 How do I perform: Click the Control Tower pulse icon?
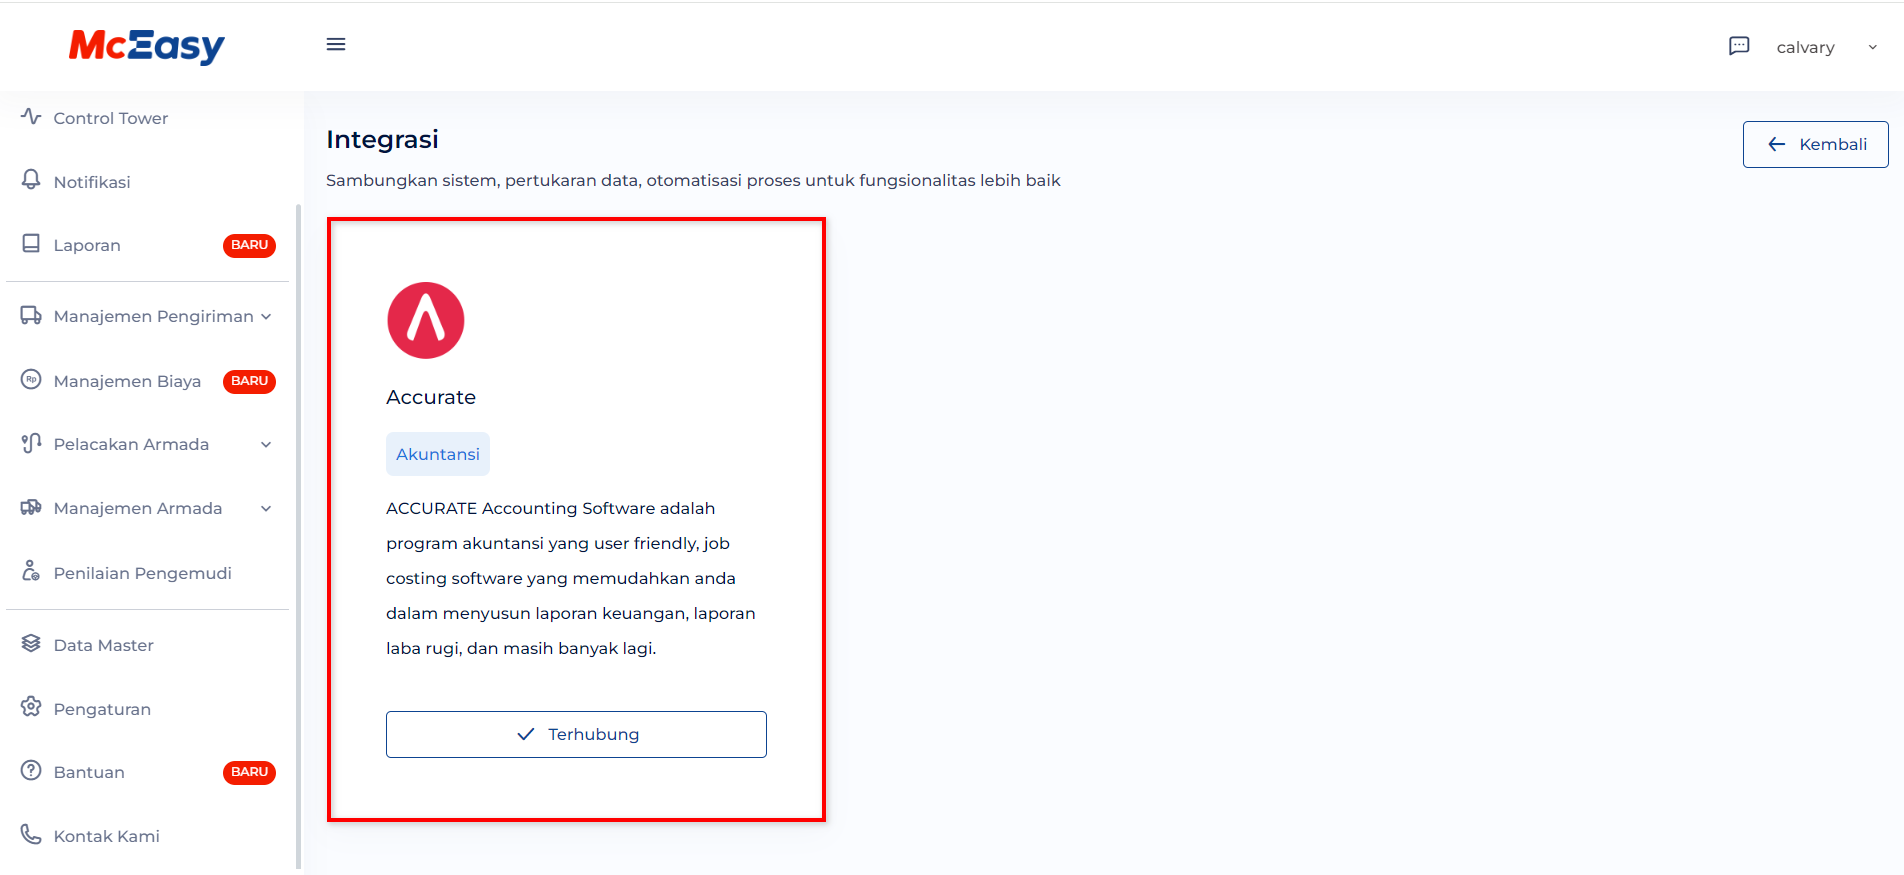point(31,117)
